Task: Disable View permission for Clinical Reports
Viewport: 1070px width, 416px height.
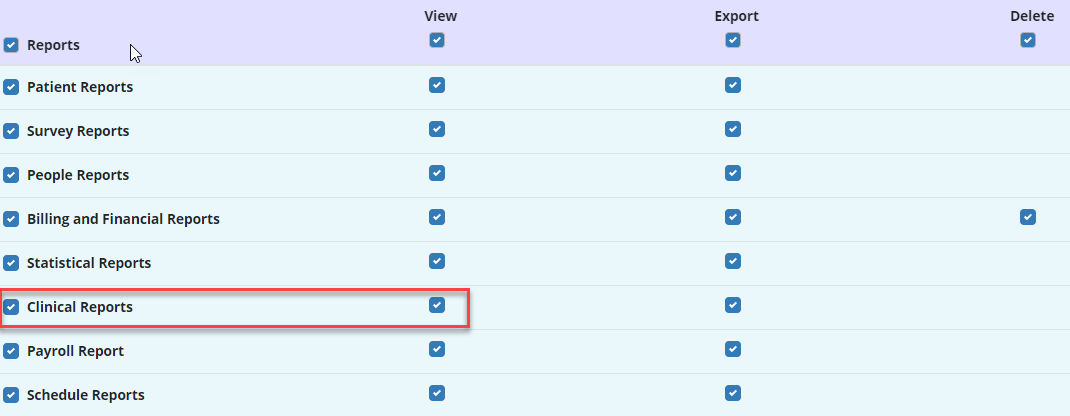Action: pos(437,305)
